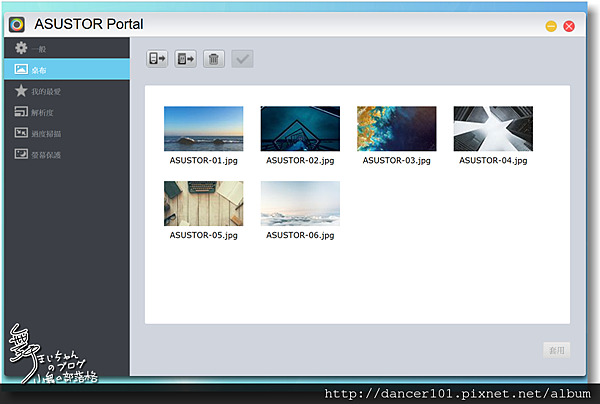The height and width of the screenshot is (404, 600).
Task: Open the 過度掃描 overscan section
Action: (67, 133)
